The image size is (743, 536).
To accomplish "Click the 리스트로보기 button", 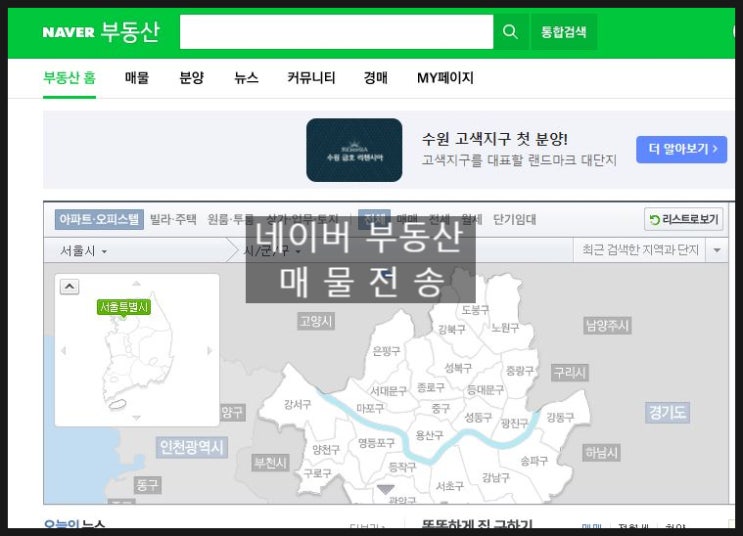I will [x=684, y=219].
